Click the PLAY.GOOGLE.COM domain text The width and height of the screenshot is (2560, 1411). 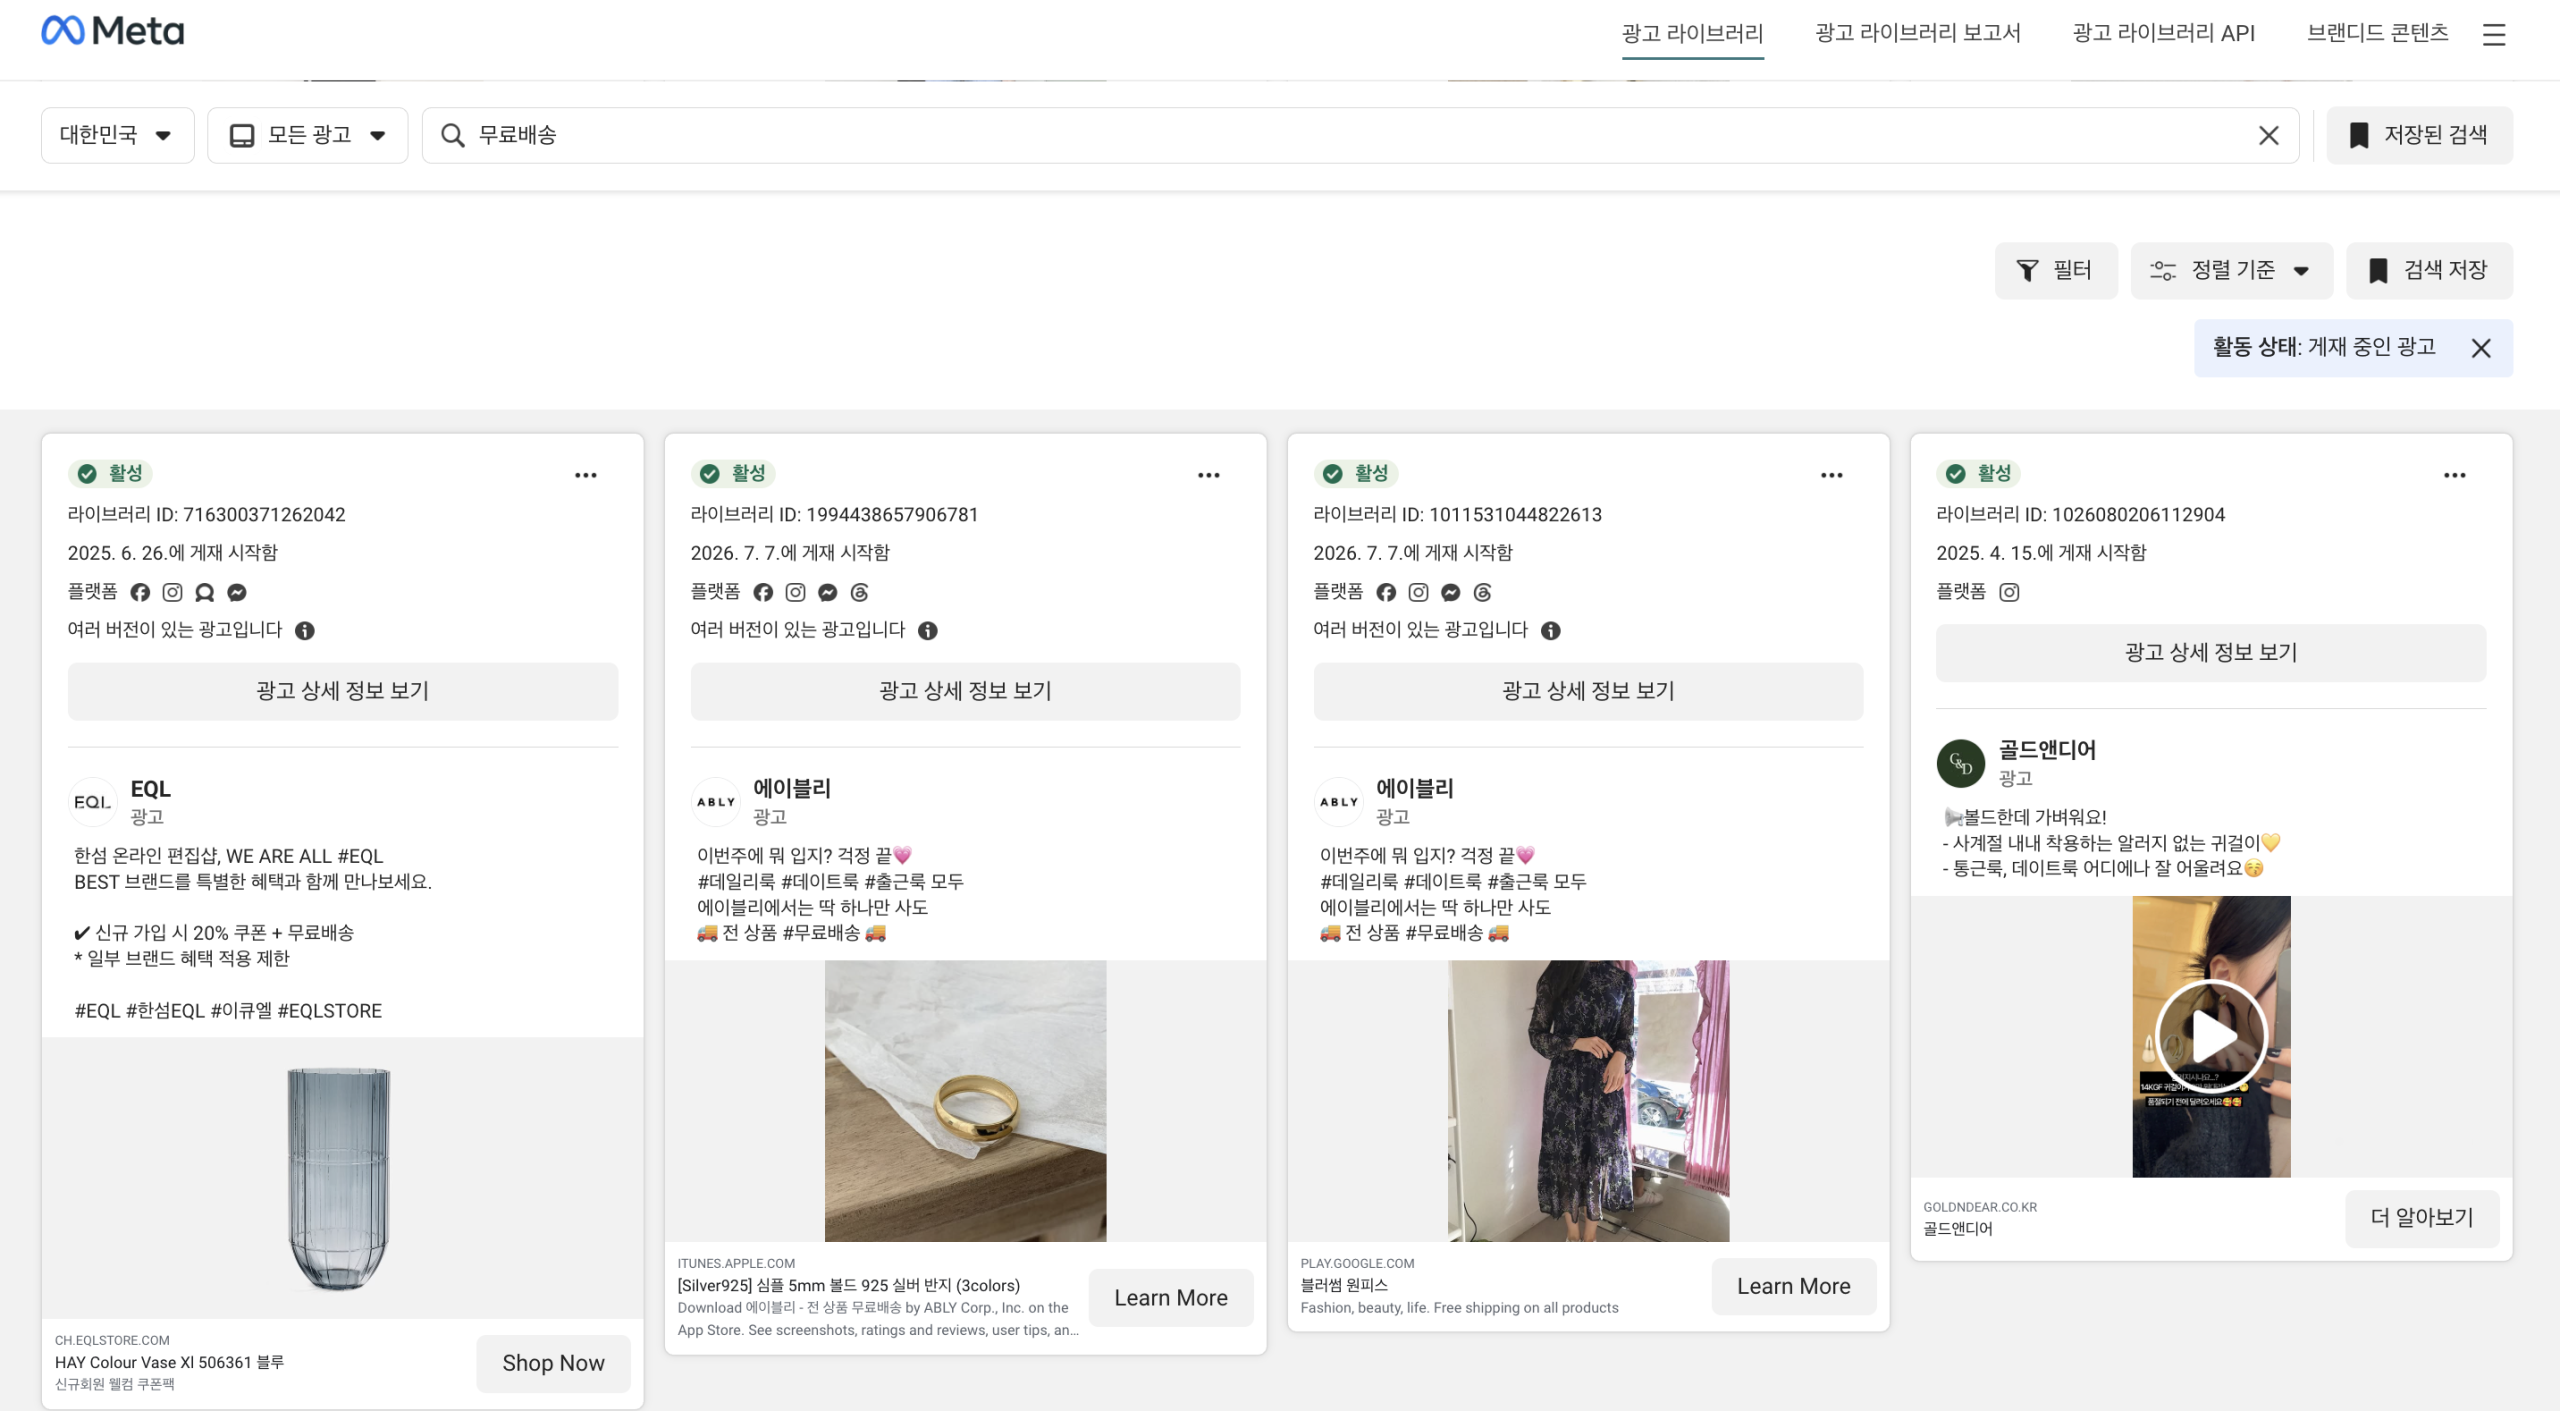[x=1357, y=1264]
